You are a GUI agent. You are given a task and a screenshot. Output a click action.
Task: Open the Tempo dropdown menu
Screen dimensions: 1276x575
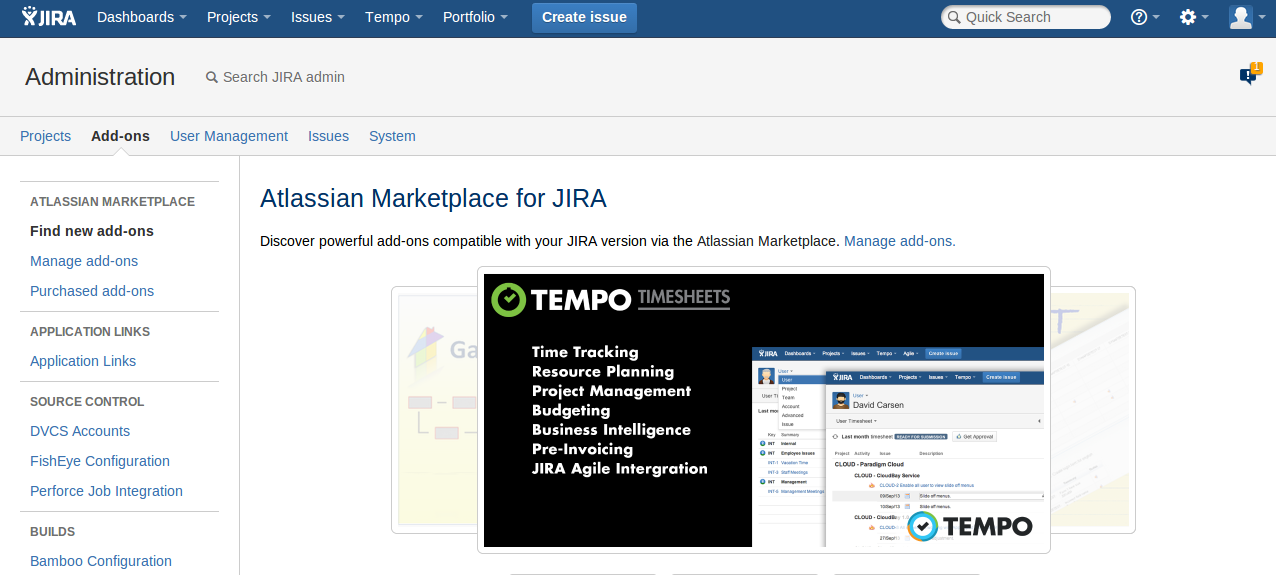393,17
